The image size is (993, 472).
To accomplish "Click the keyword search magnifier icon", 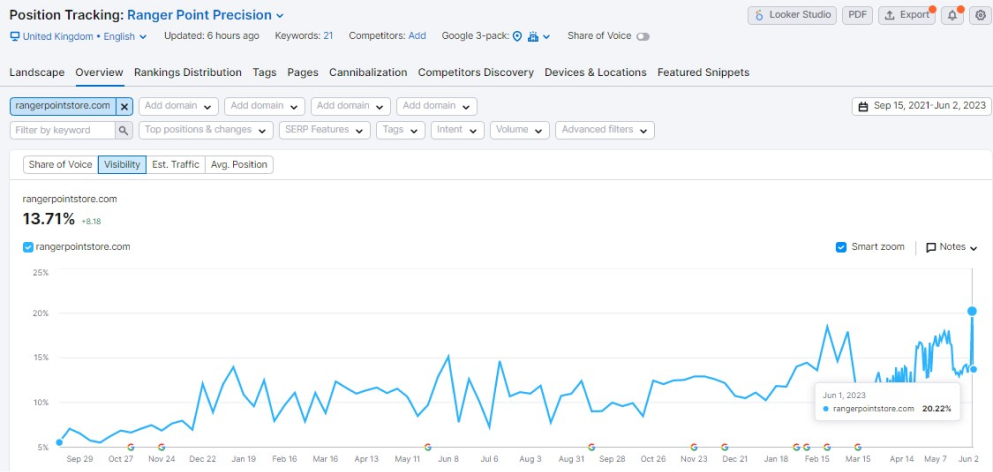I will pyautogui.click(x=123, y=130).
